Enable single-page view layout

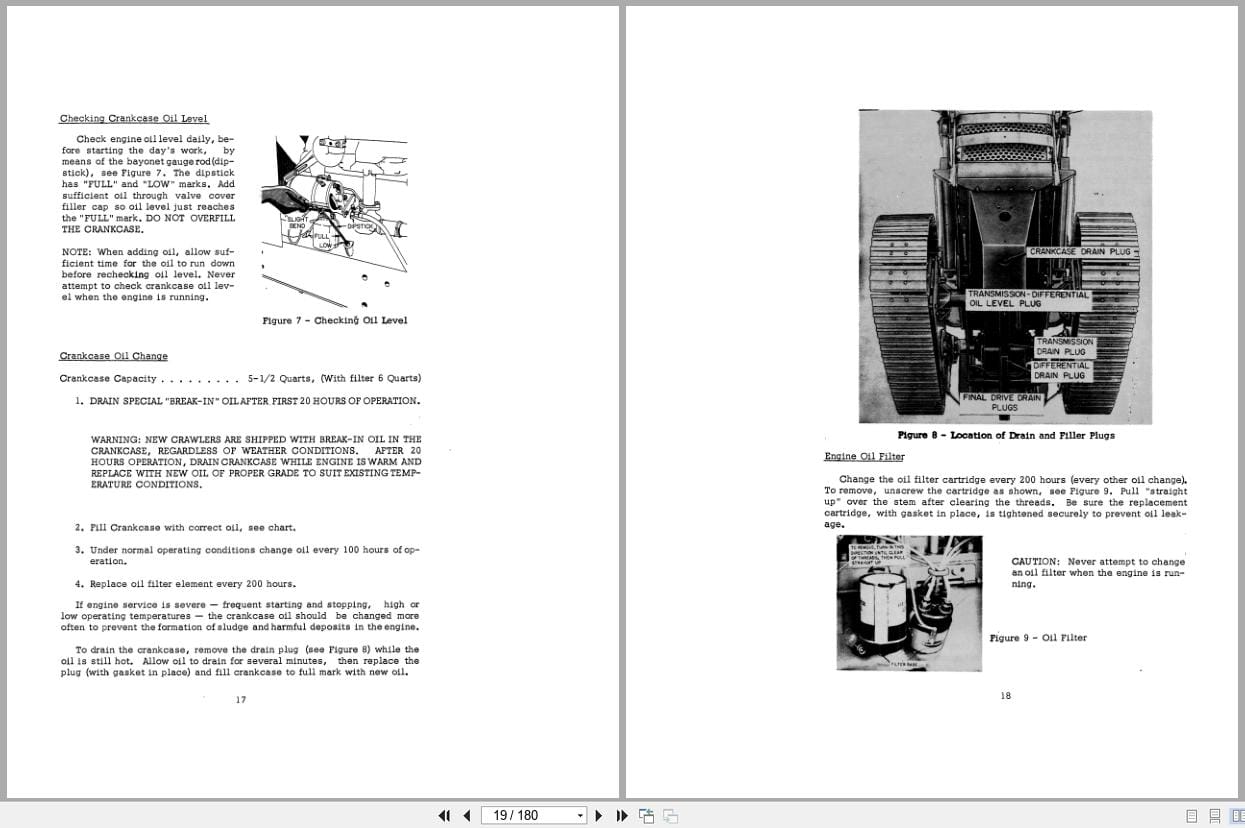coord(1191,815)
